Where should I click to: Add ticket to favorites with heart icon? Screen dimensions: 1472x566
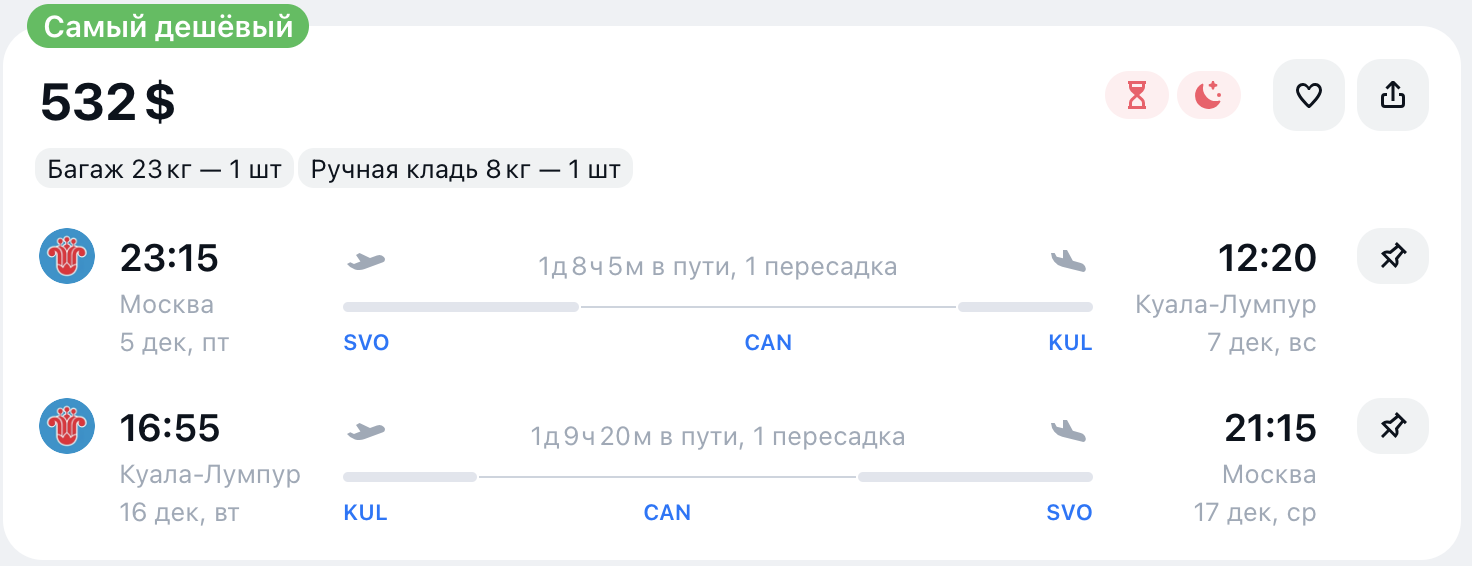1308,96
